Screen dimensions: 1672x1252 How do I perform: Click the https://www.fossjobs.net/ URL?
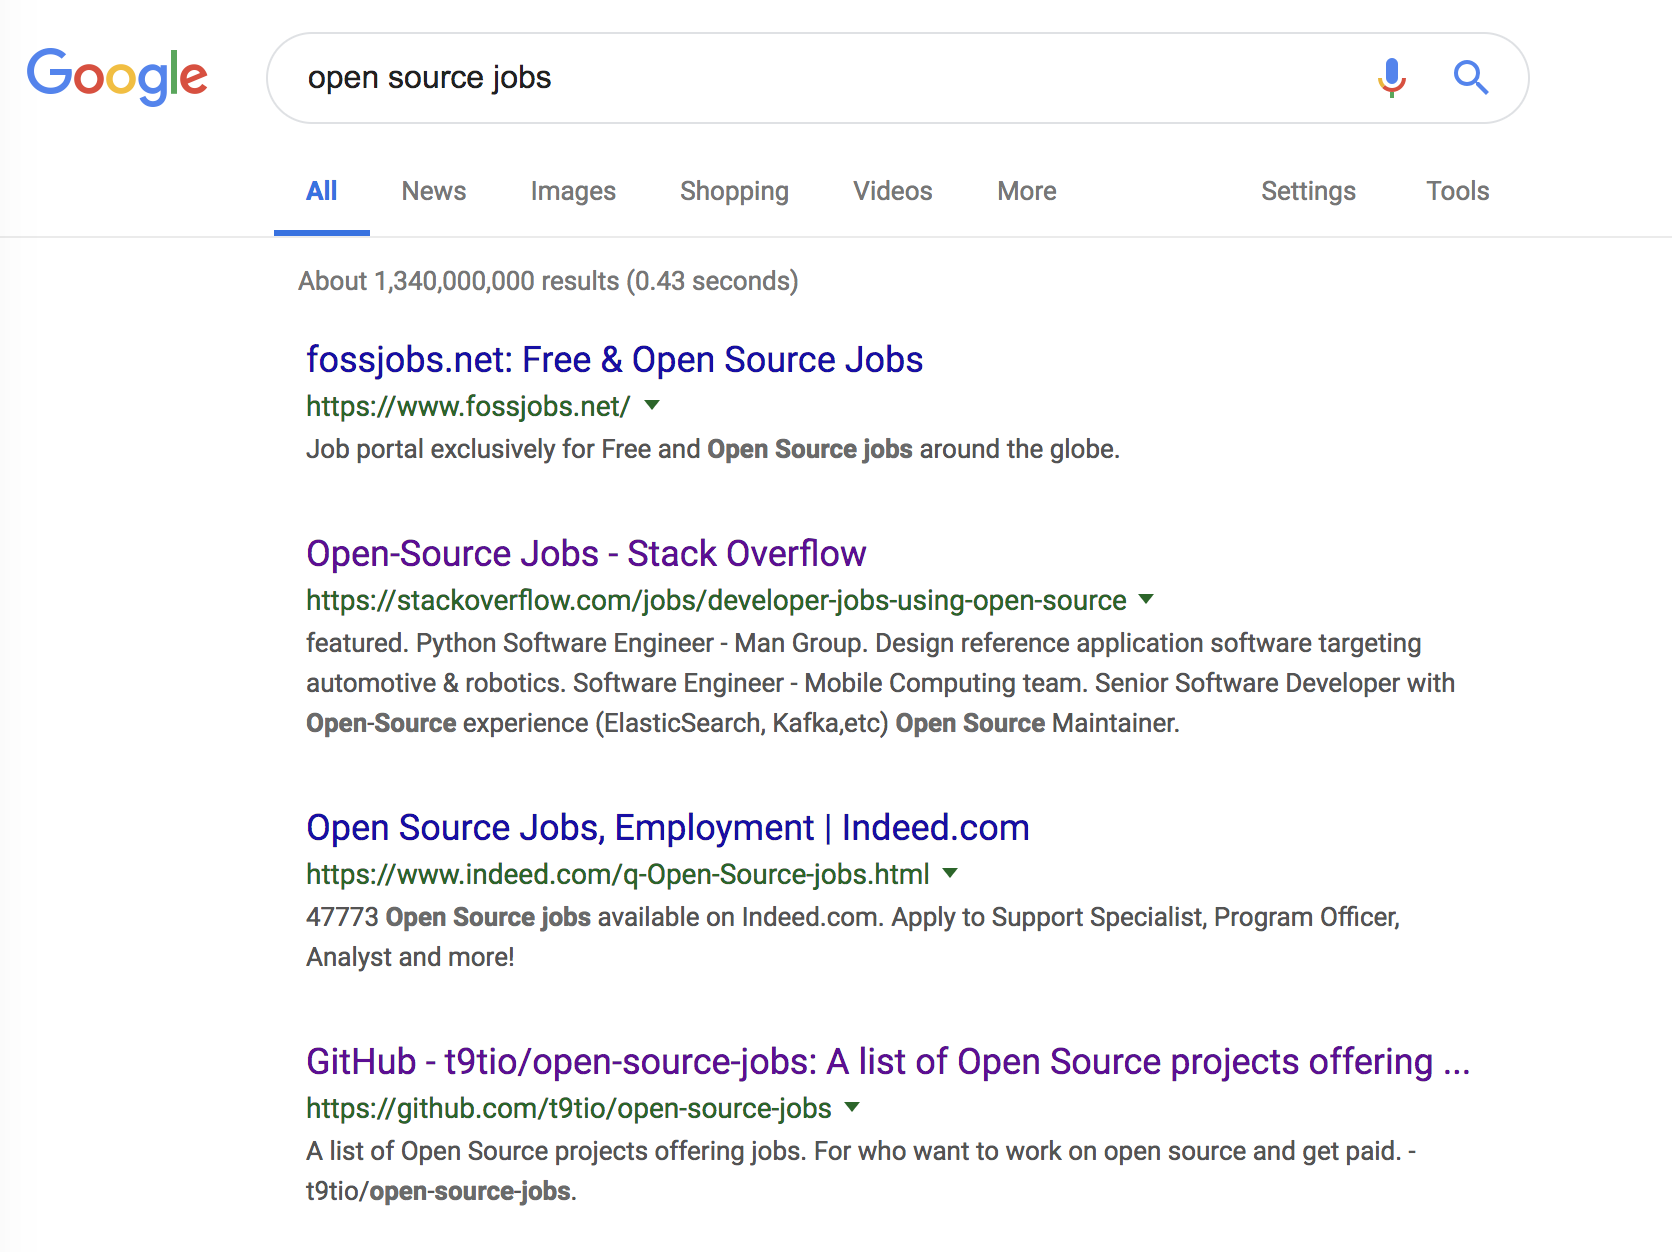(468, 406)
